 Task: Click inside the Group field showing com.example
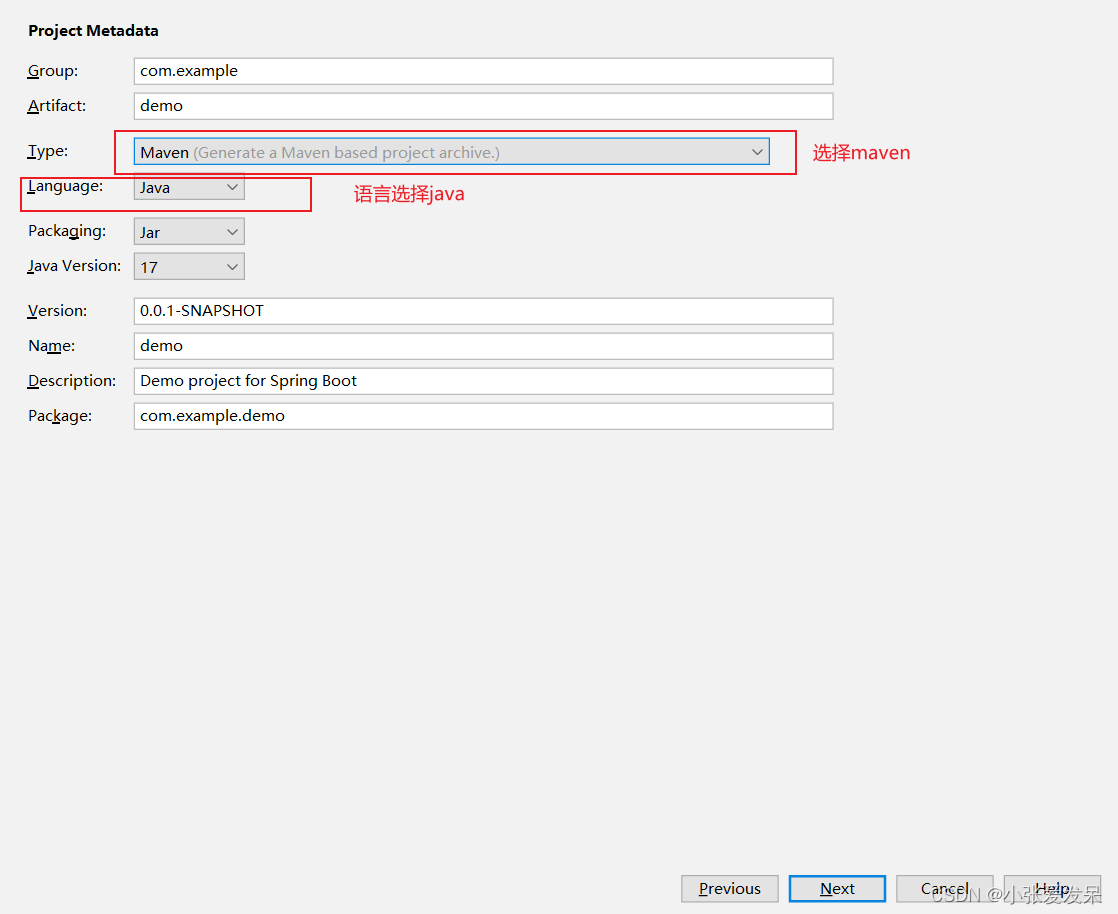[x=483, y=70]
